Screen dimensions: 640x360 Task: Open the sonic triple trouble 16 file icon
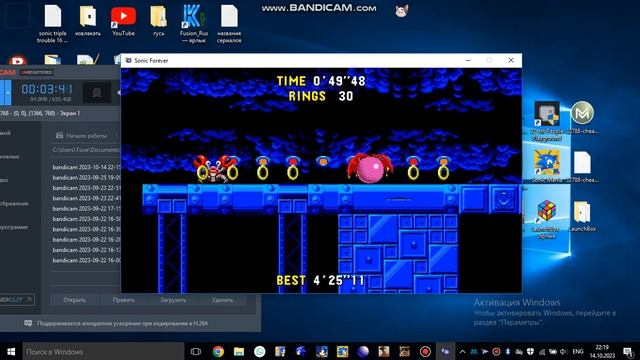pyautogui.click(x=53, y=24)
